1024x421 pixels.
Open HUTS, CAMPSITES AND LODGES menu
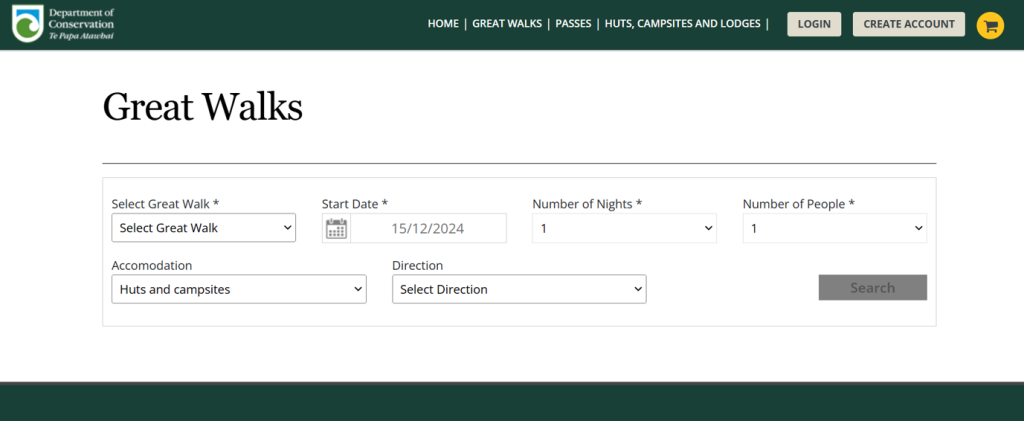pyautogui.click(x=682, y=24)
